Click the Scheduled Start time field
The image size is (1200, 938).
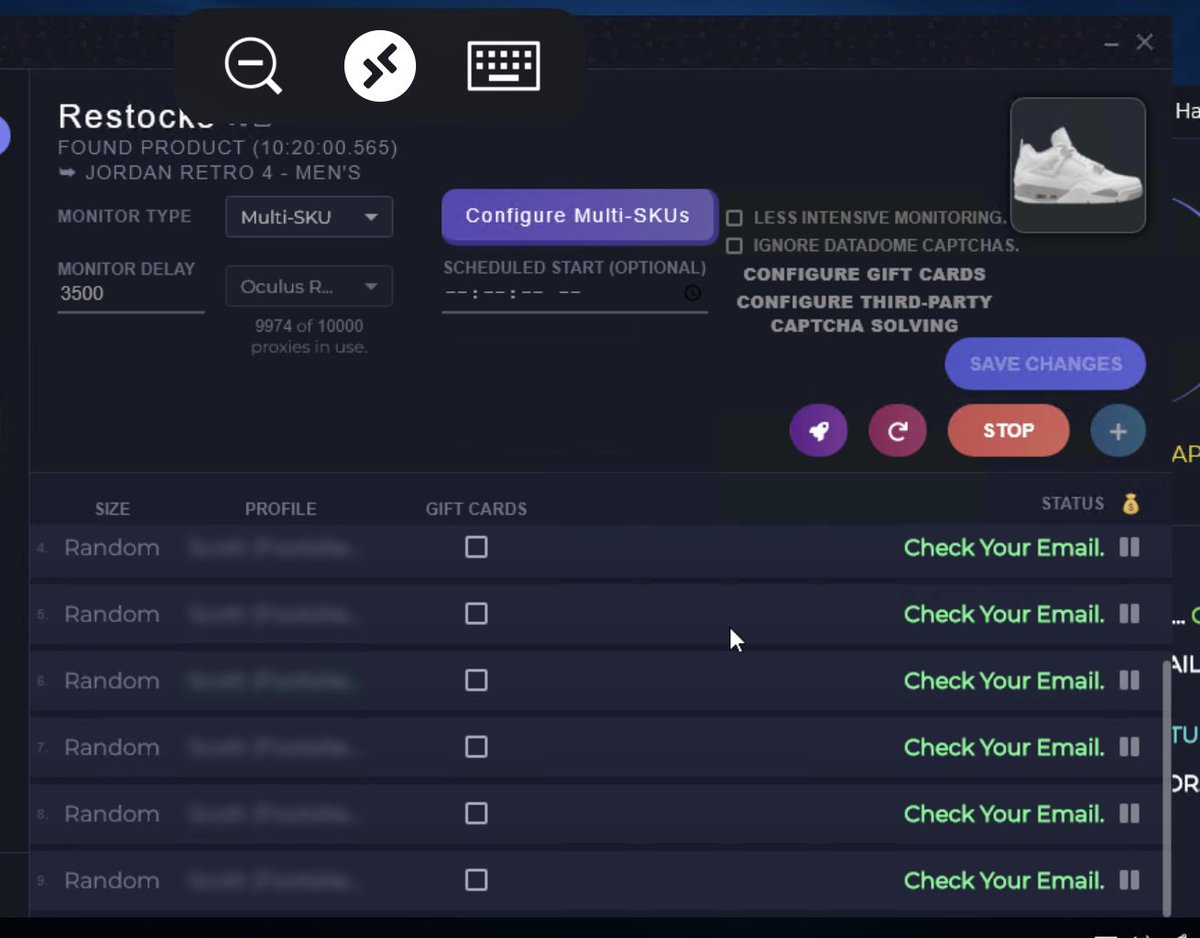[x=575, y=293]
